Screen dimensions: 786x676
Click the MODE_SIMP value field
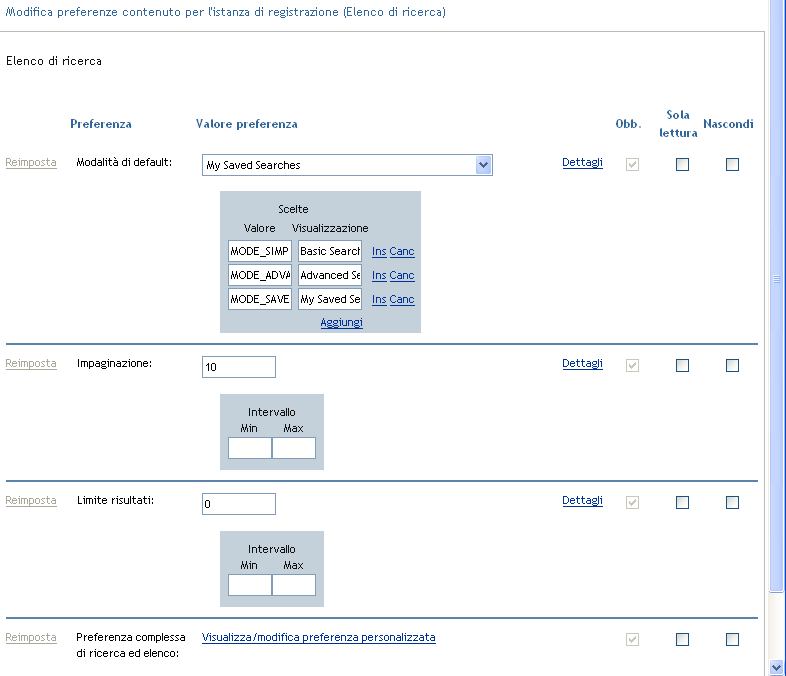260,251
